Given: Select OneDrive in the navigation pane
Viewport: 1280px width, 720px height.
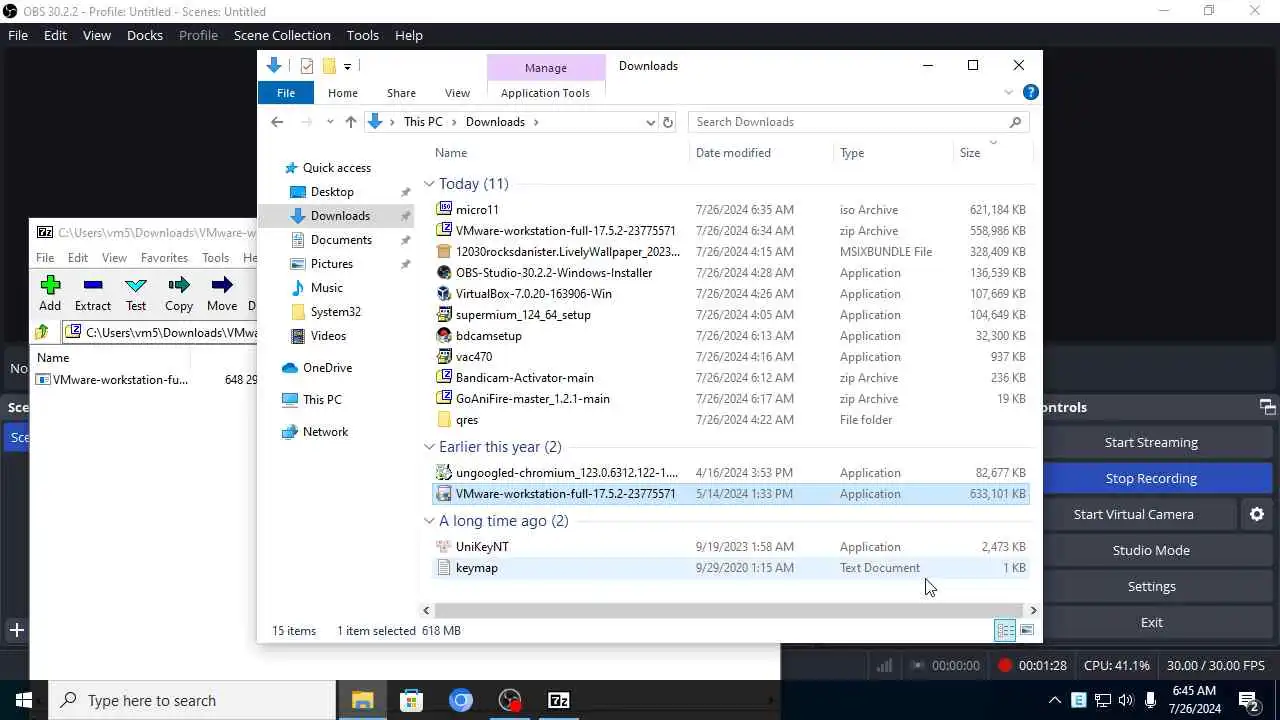Looking at the screenshot, I should pyautogui.click(x=327, y=368).
